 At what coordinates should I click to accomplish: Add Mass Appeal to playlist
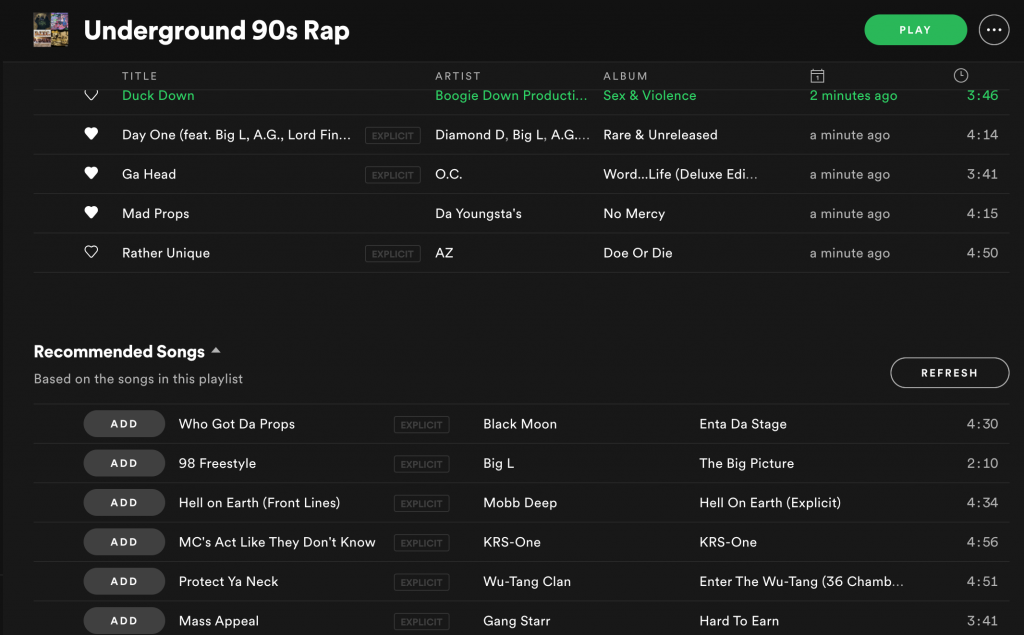click(x=124, y=621)
